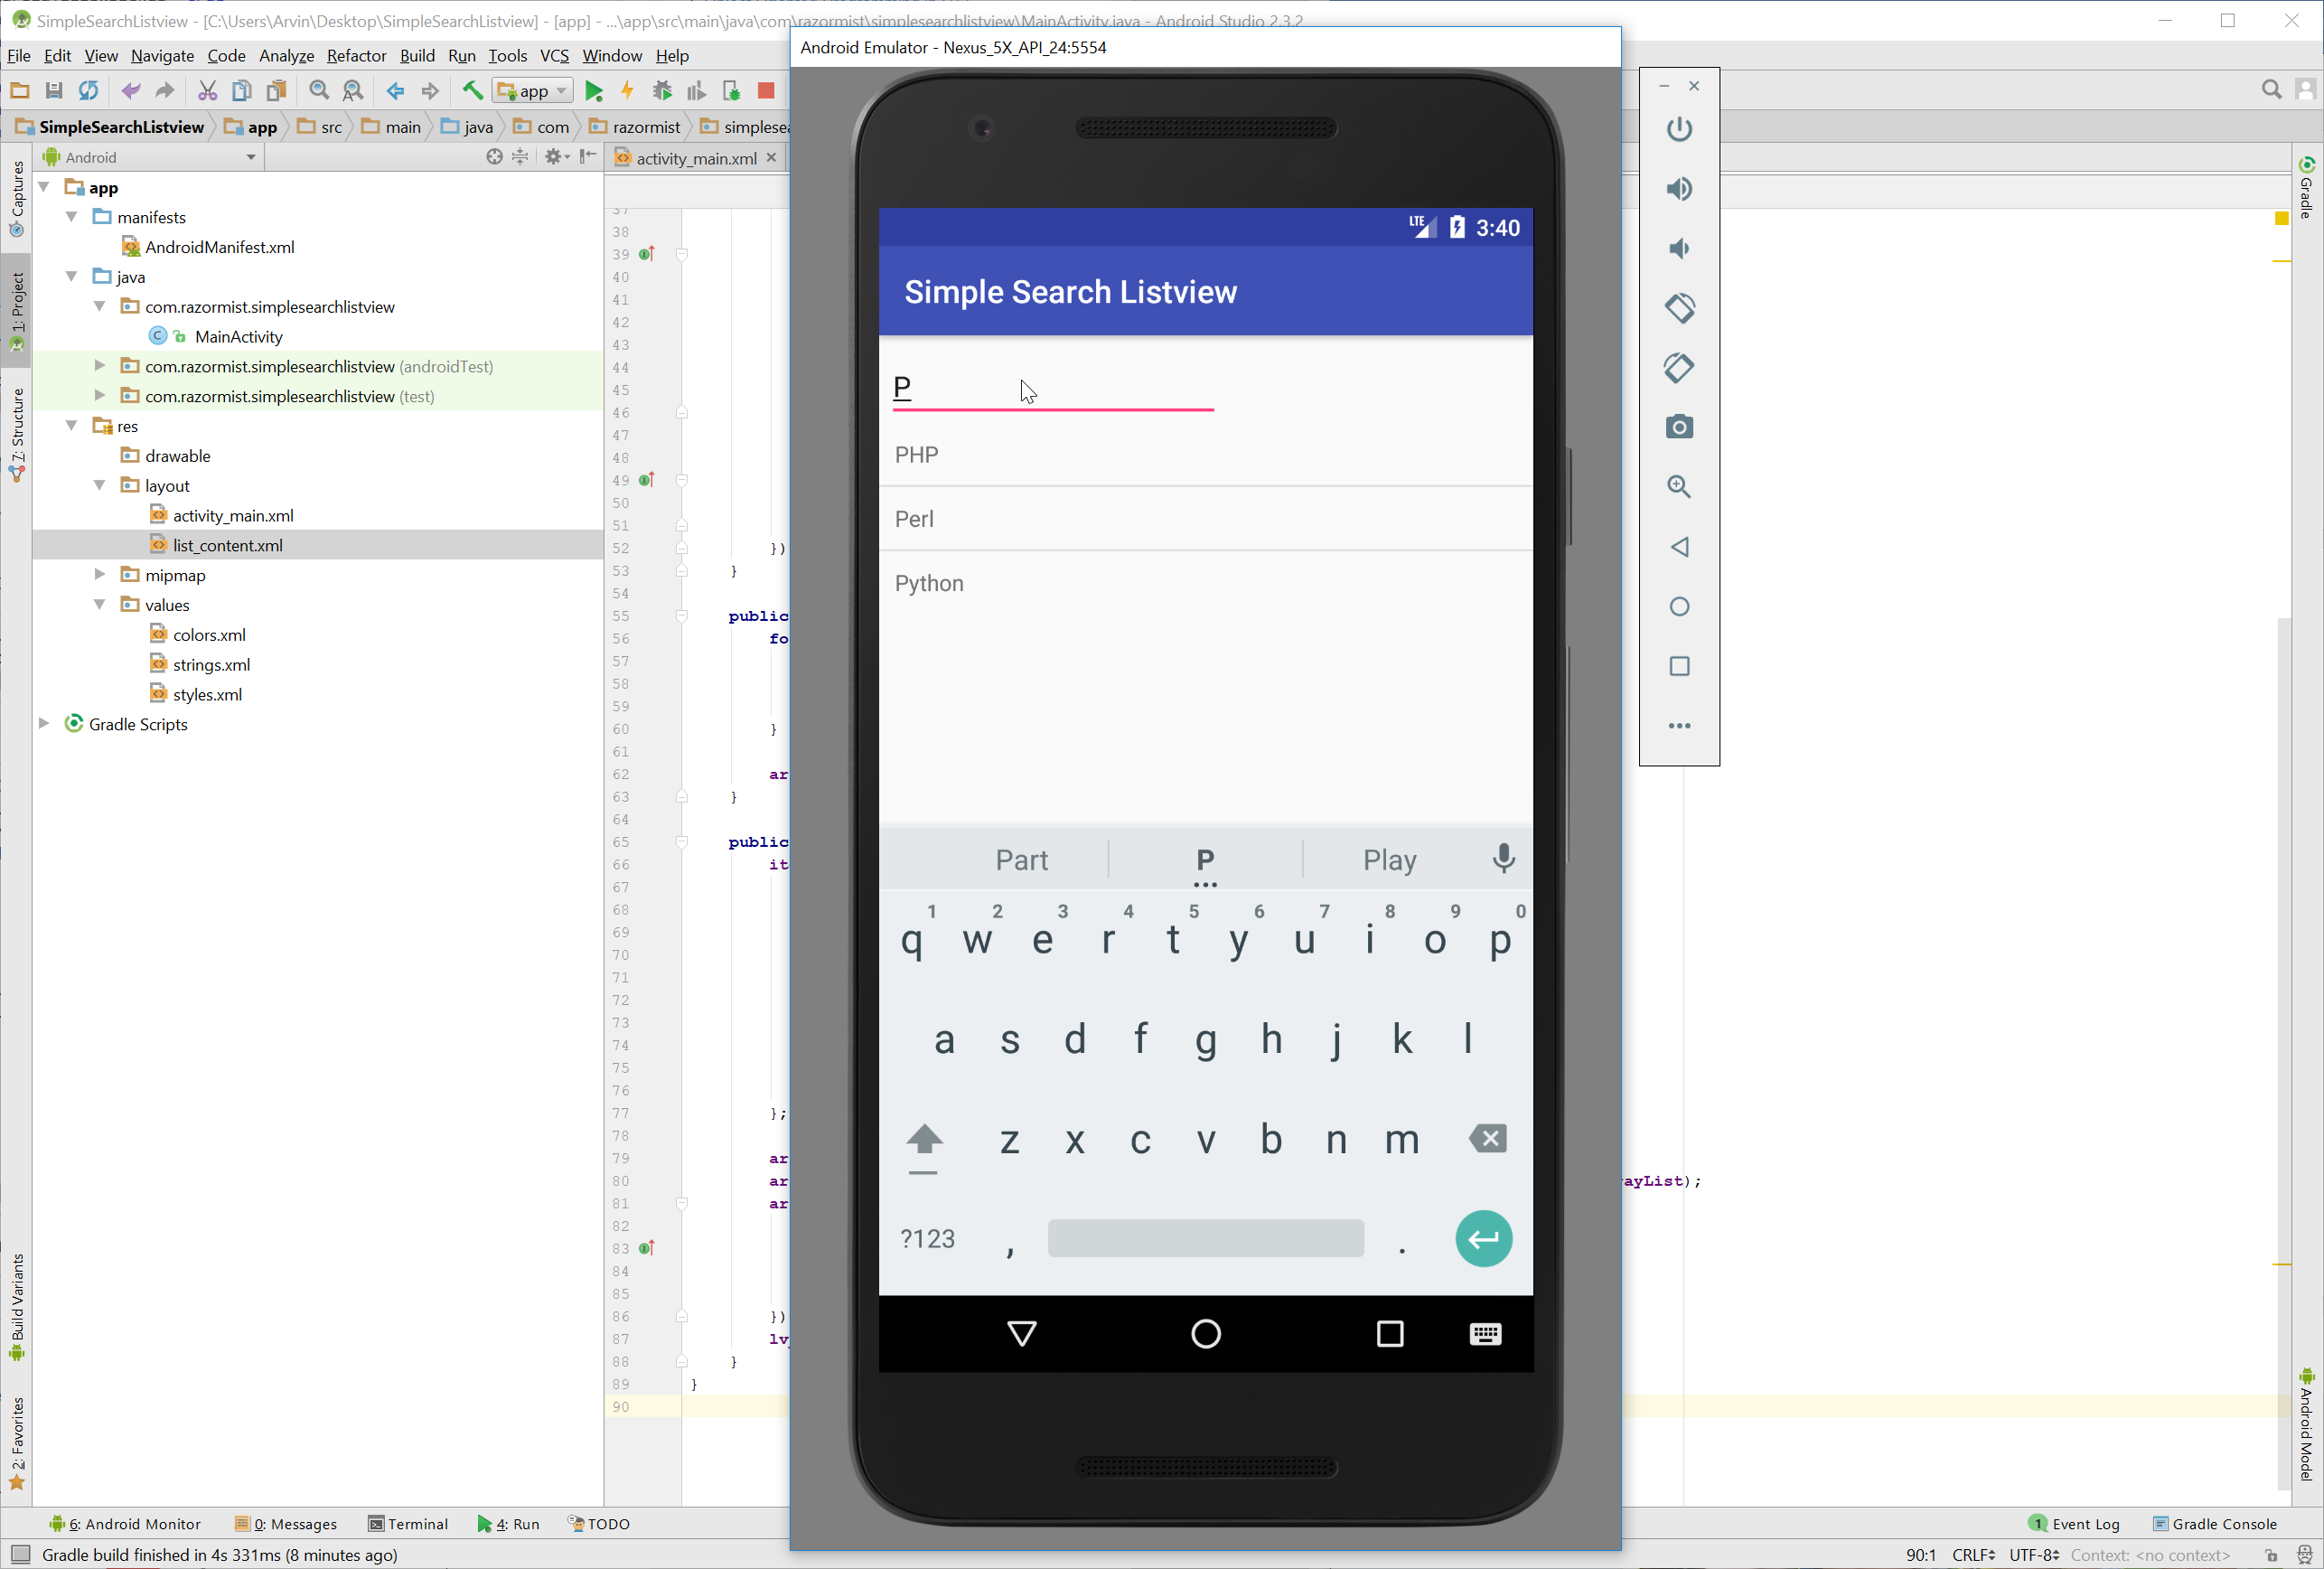This screenshot has width=2324, height=1569.
Task: Click the Find magnifier toolbar icon
Action: coord(319,91)
